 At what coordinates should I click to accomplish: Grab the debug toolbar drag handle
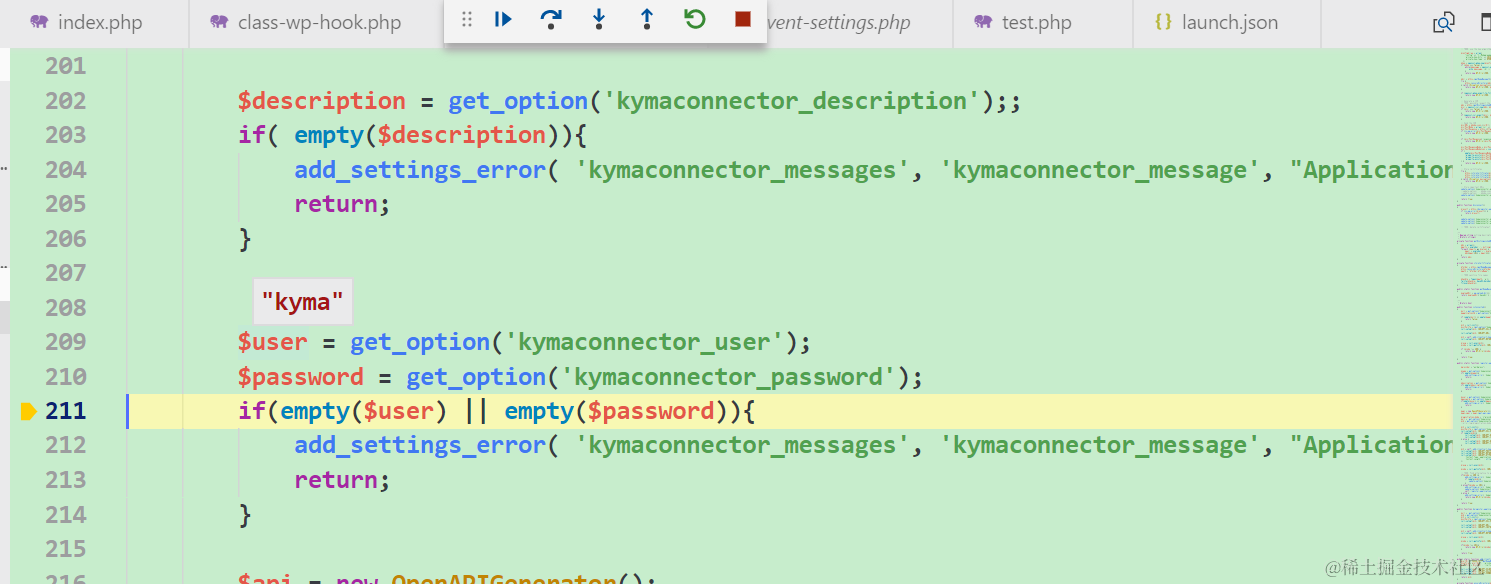466,19
